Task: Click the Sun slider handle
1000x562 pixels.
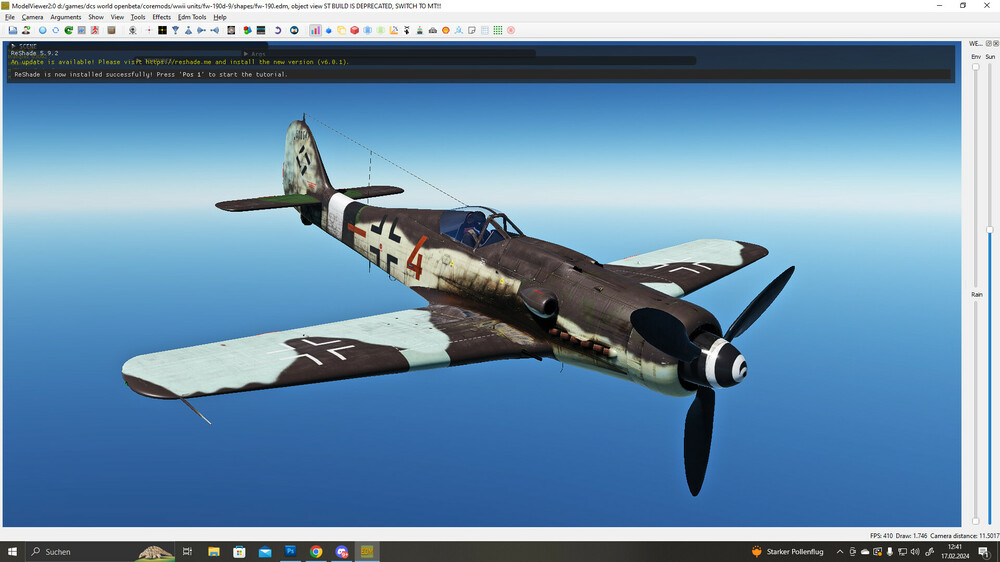Action: click(x=990, y=230)
